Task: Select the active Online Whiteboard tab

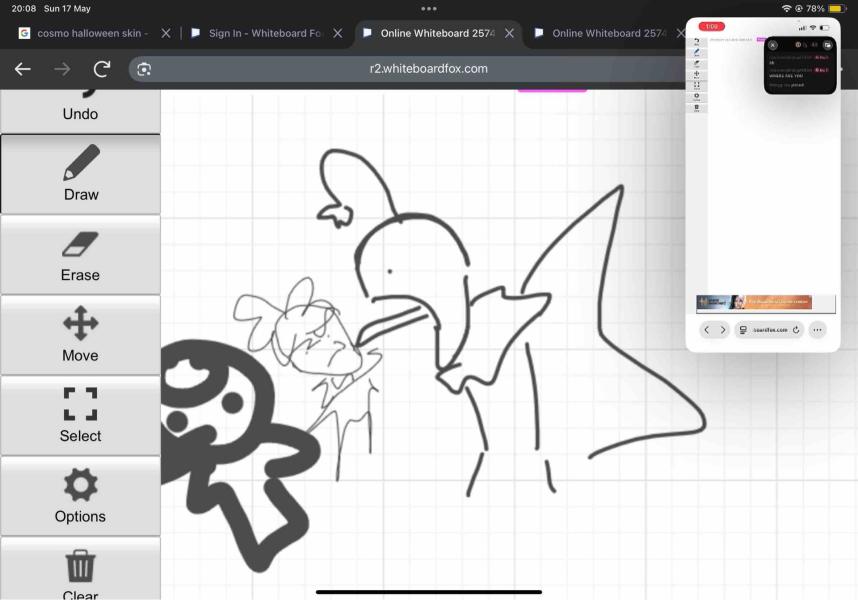Action: coord(437,33)
